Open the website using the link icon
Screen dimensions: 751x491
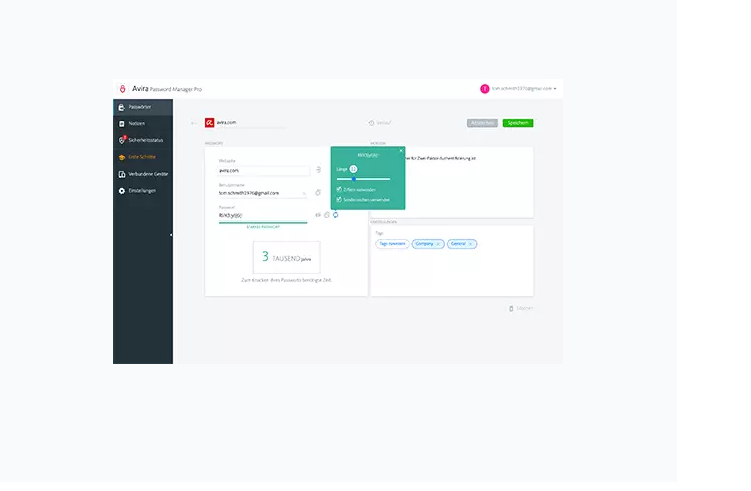(x=318, y=170)
